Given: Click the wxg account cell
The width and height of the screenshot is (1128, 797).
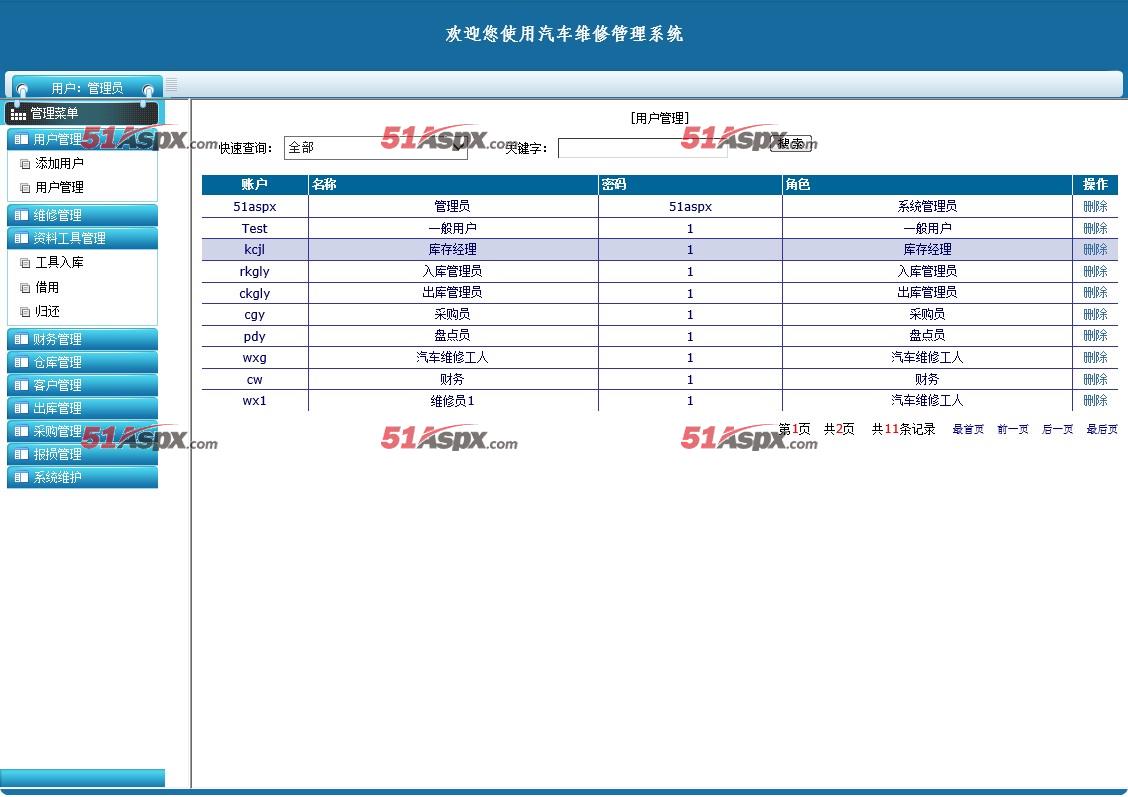Looking at the screenshot, I should 255,357.
